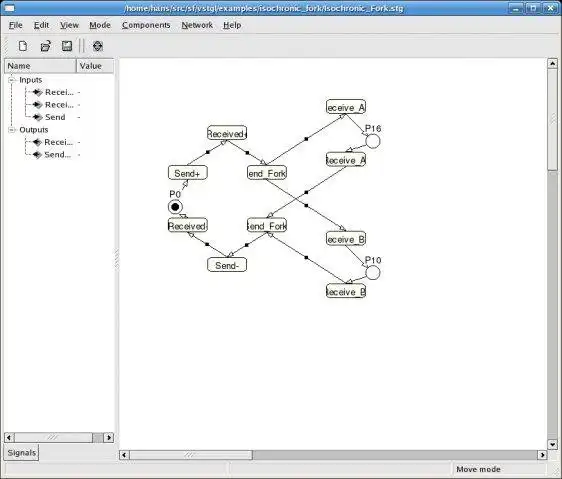Screen dimensions: 562x479
Task: Maximize the vstgl window
Action: (533, 8)
